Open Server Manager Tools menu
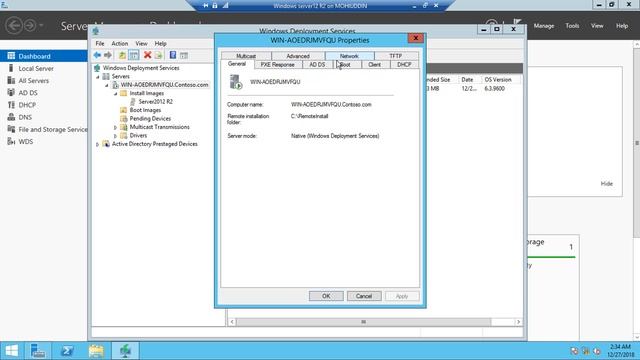Screen dimensions: 640x360 click(572, 26)
